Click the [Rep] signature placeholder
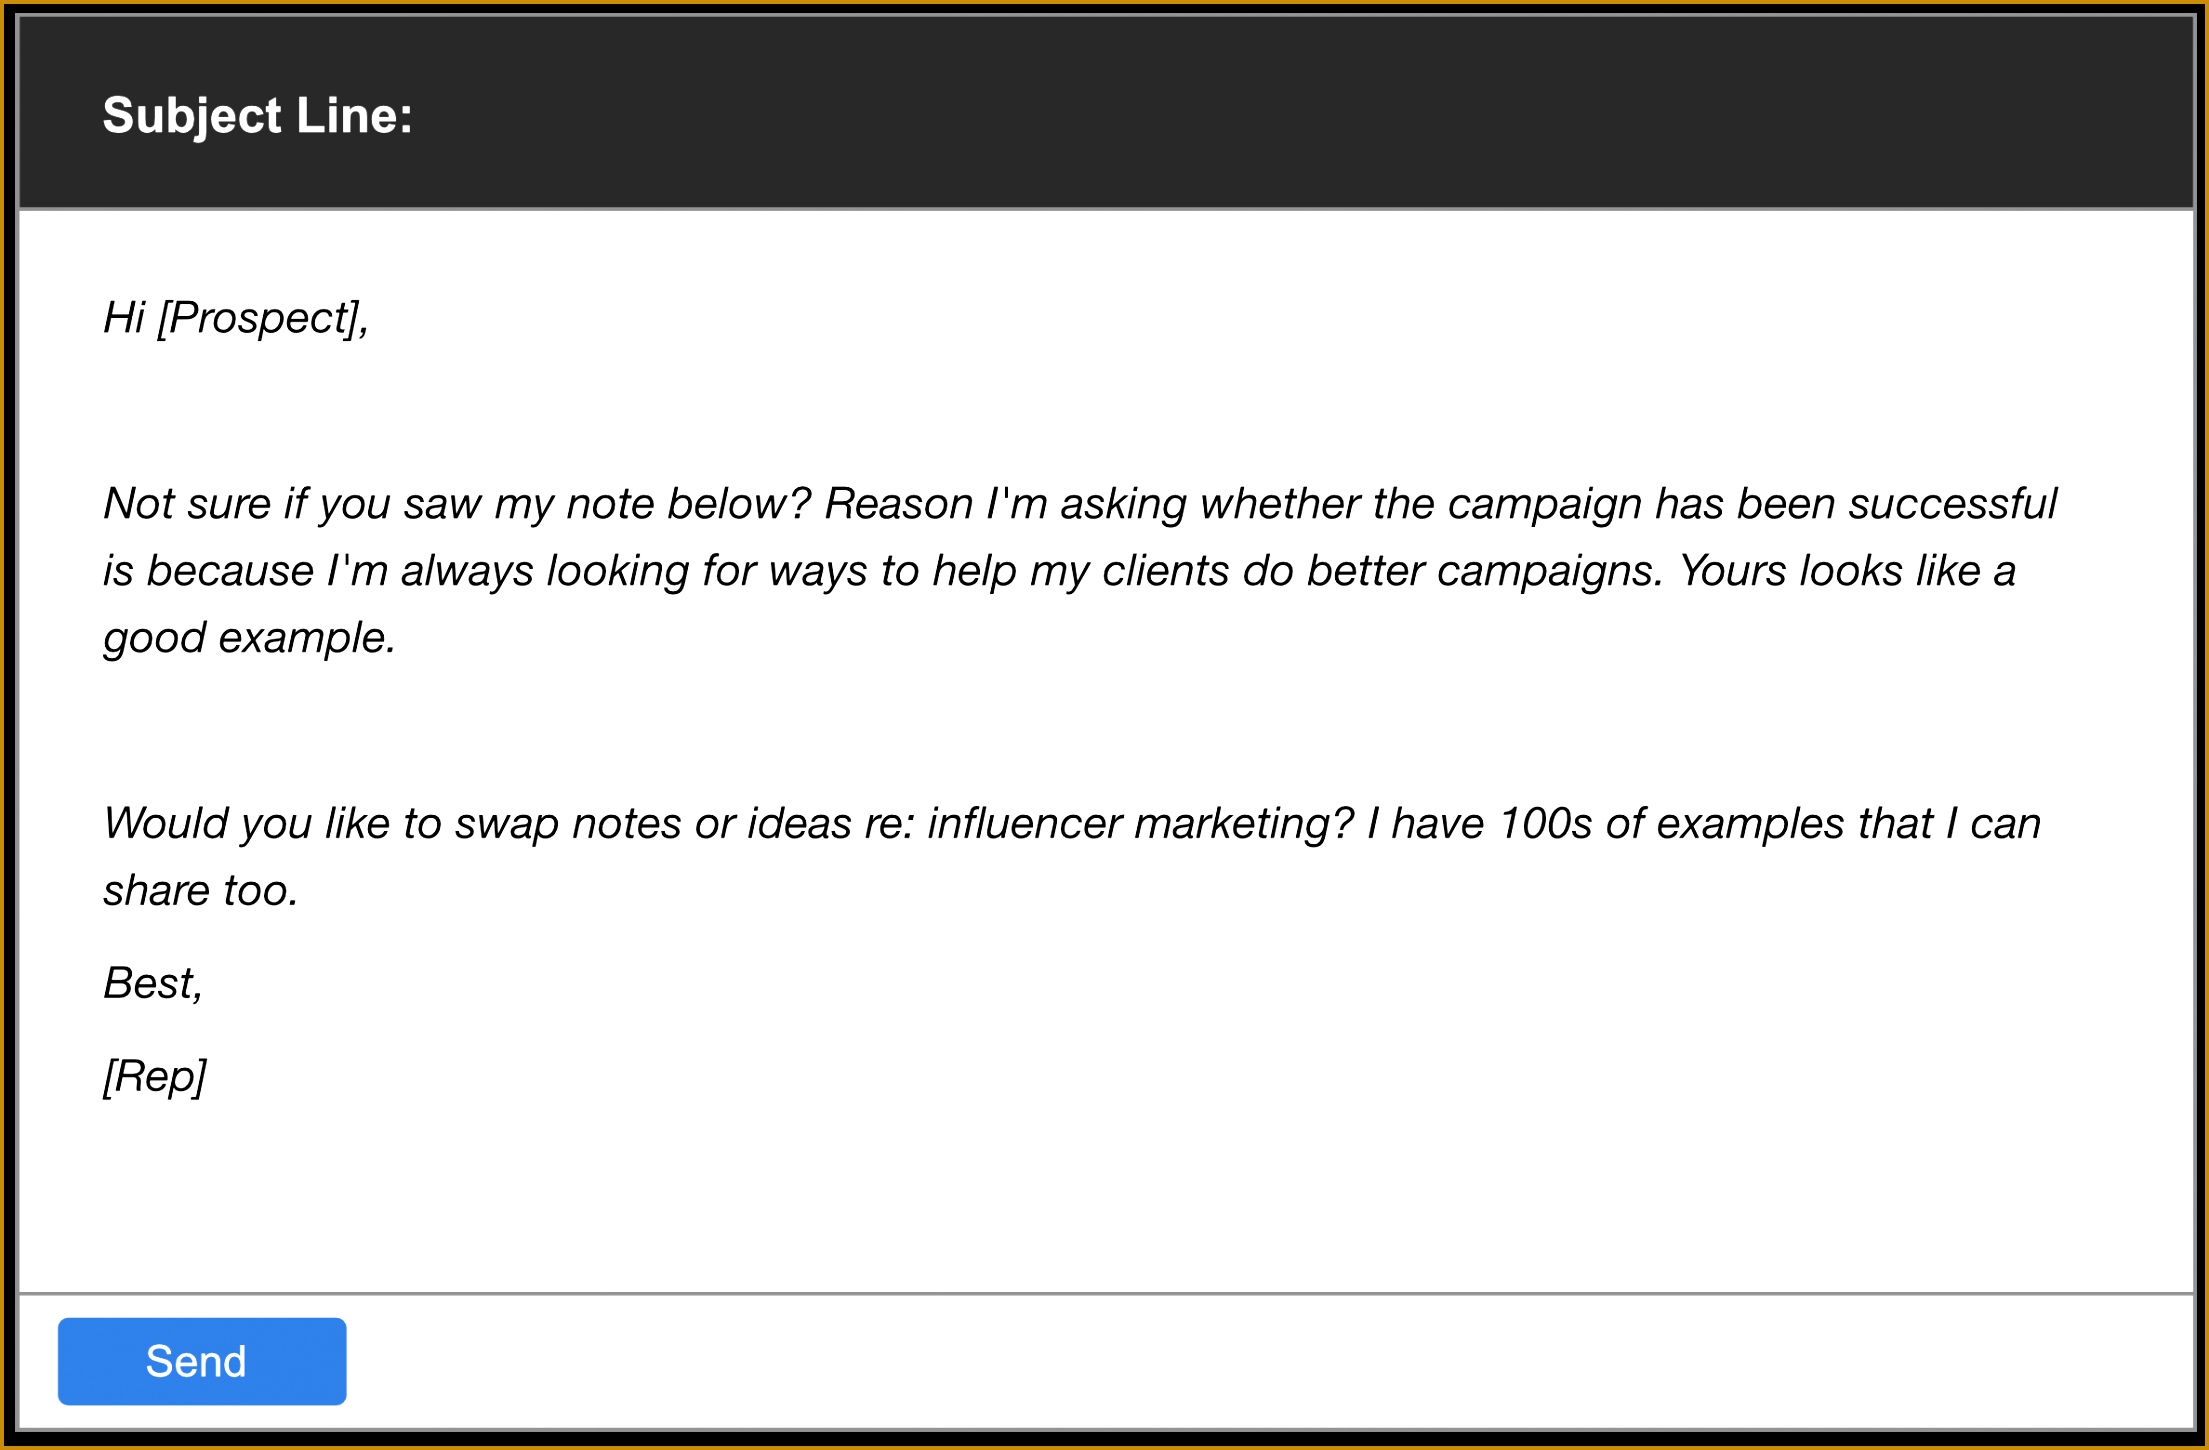 [154, 1076]
